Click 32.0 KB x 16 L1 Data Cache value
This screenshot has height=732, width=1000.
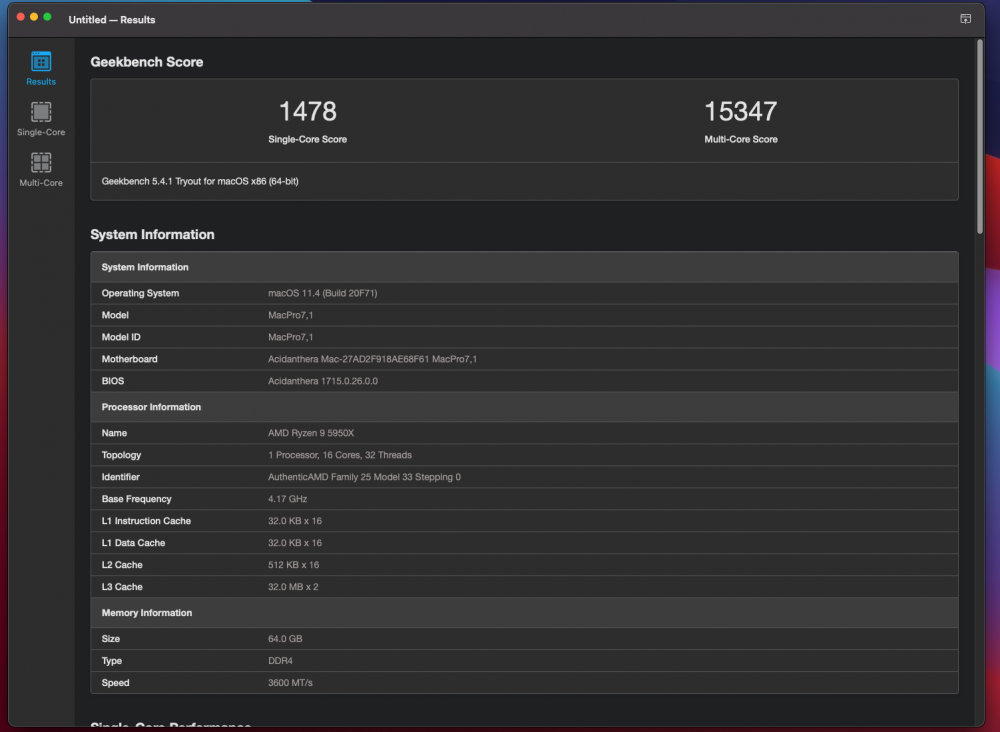295,543
